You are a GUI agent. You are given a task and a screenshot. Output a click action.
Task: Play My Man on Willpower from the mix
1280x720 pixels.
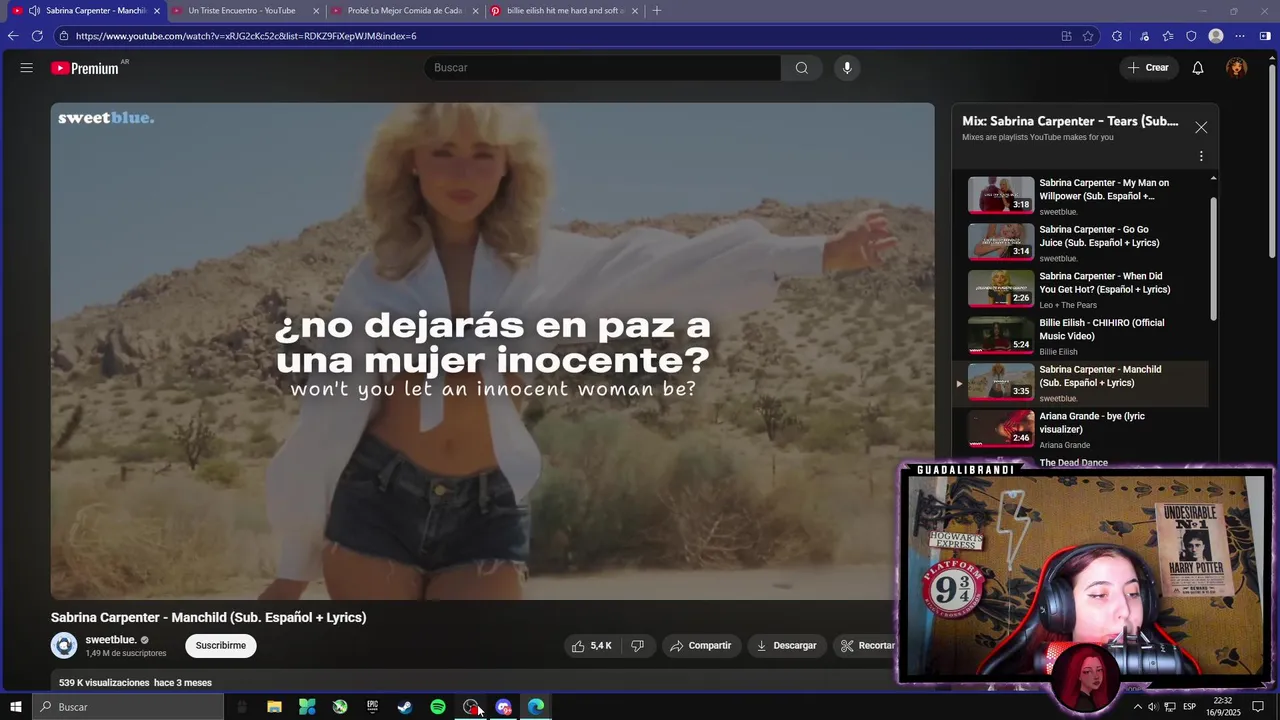pyautogui.click(x=1086, y=196)
